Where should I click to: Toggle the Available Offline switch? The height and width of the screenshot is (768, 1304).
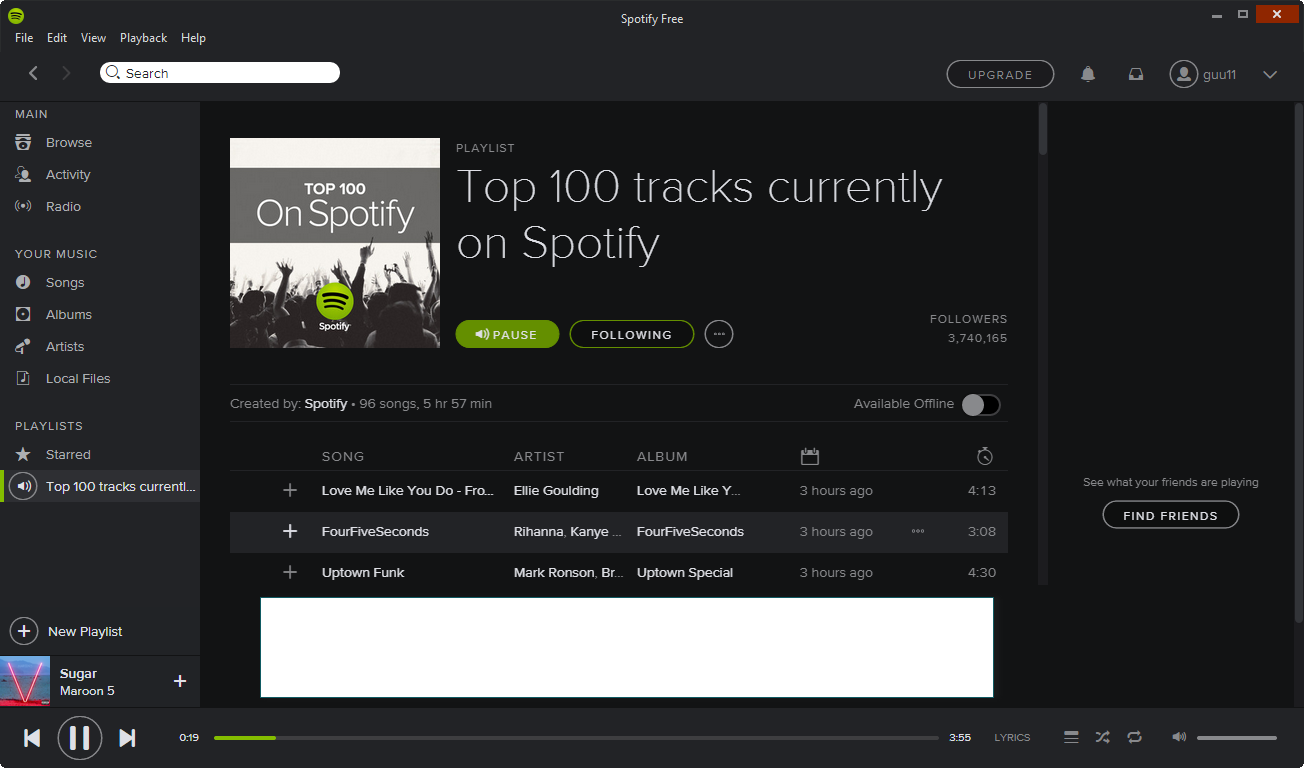click(981, 404)
